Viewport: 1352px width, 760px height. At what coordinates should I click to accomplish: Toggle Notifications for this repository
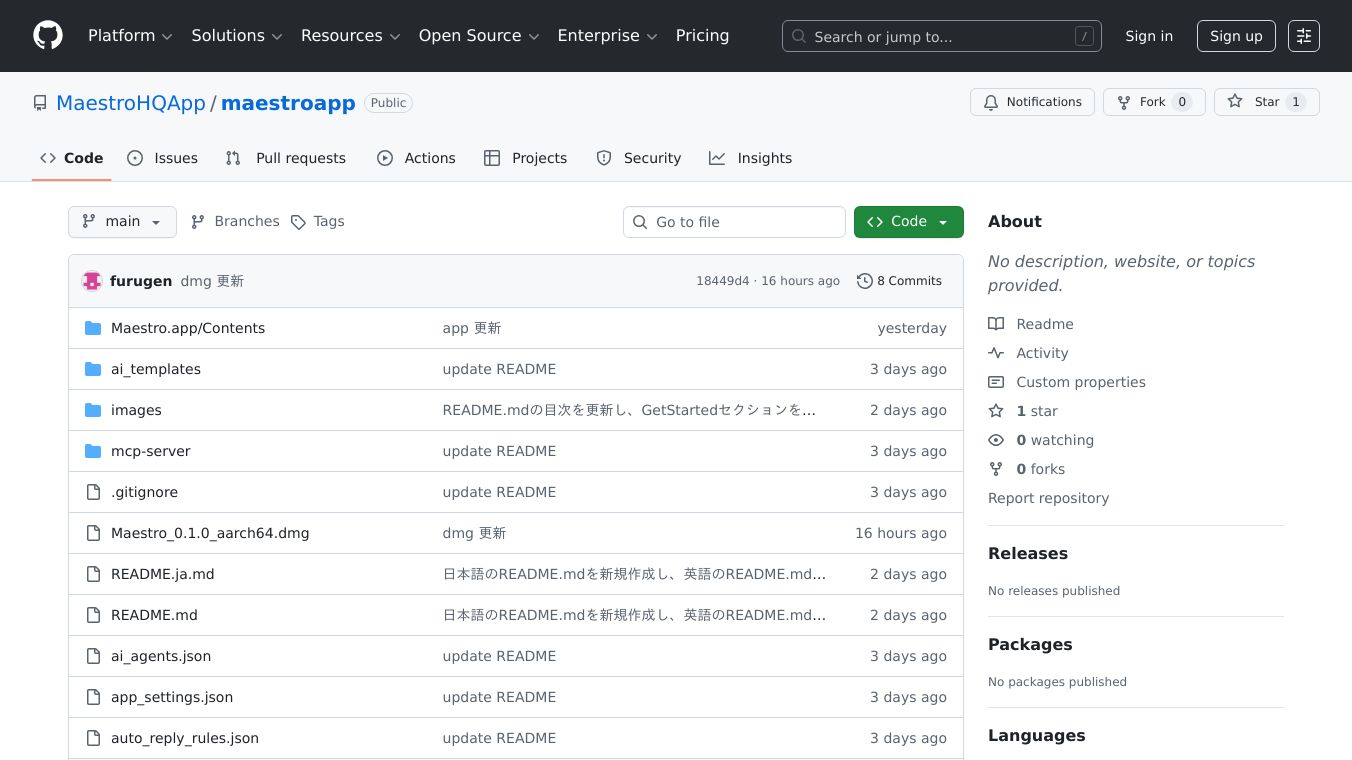tap(1032, 102)
